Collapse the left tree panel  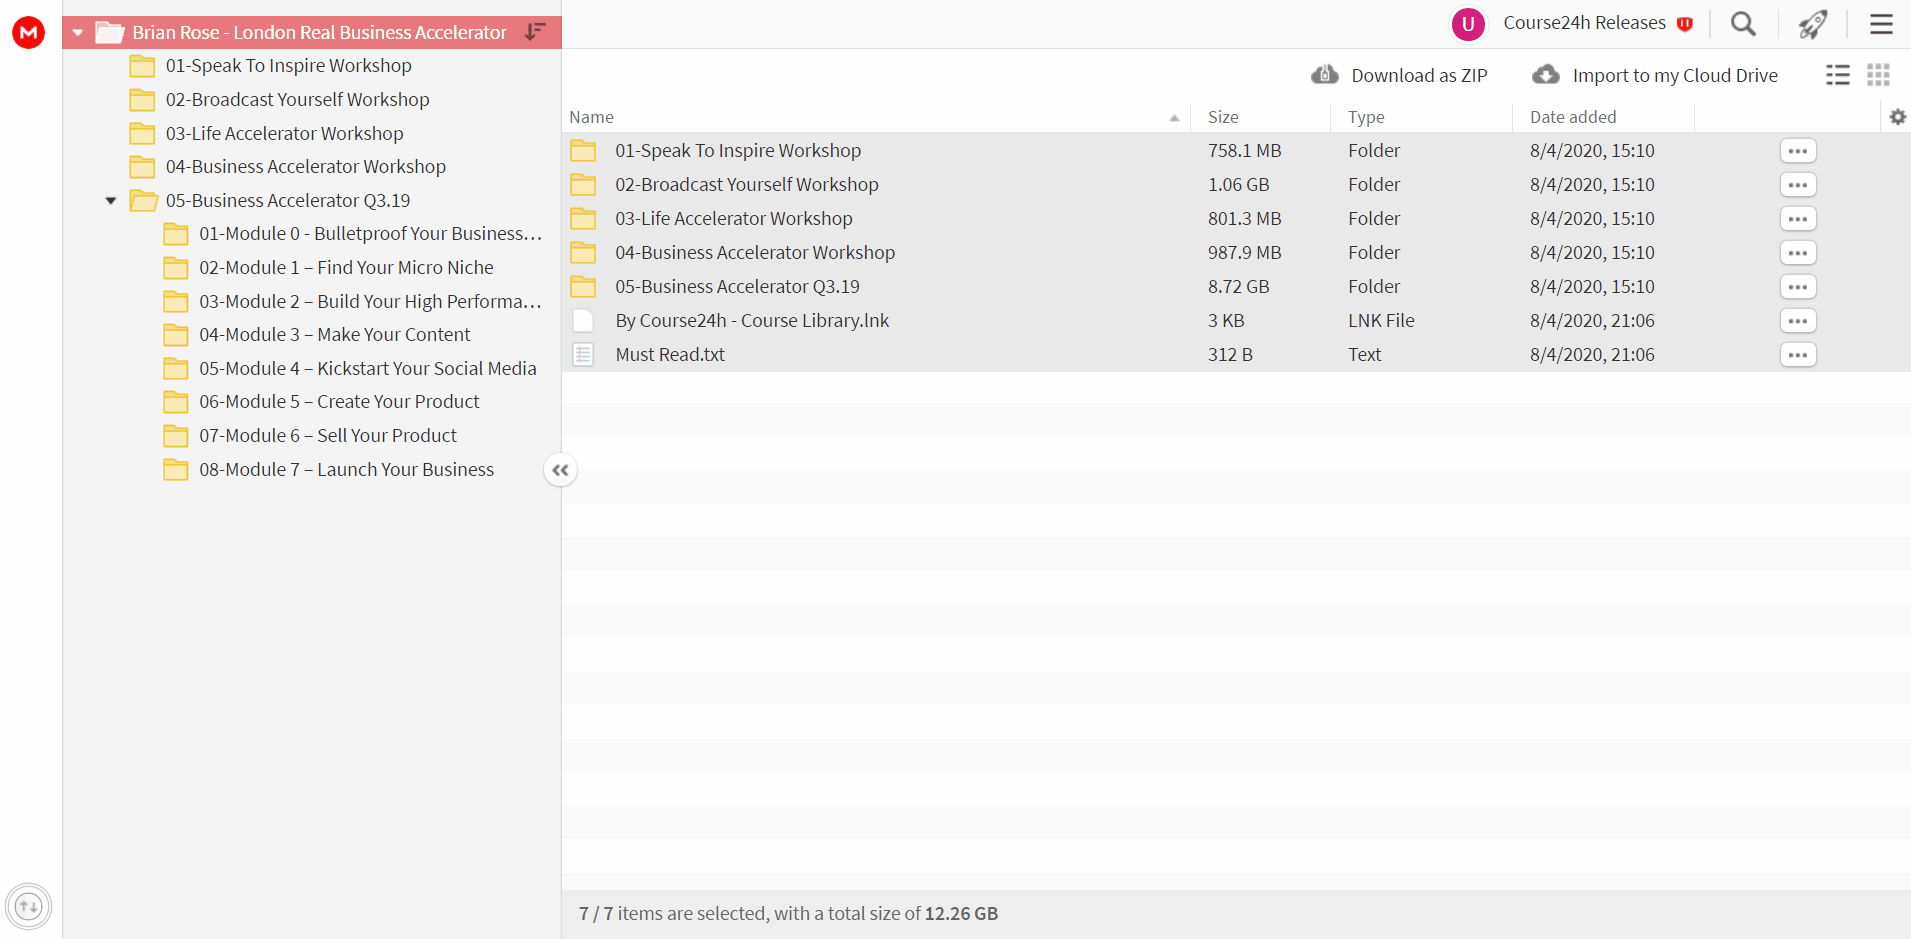(560, 470)
